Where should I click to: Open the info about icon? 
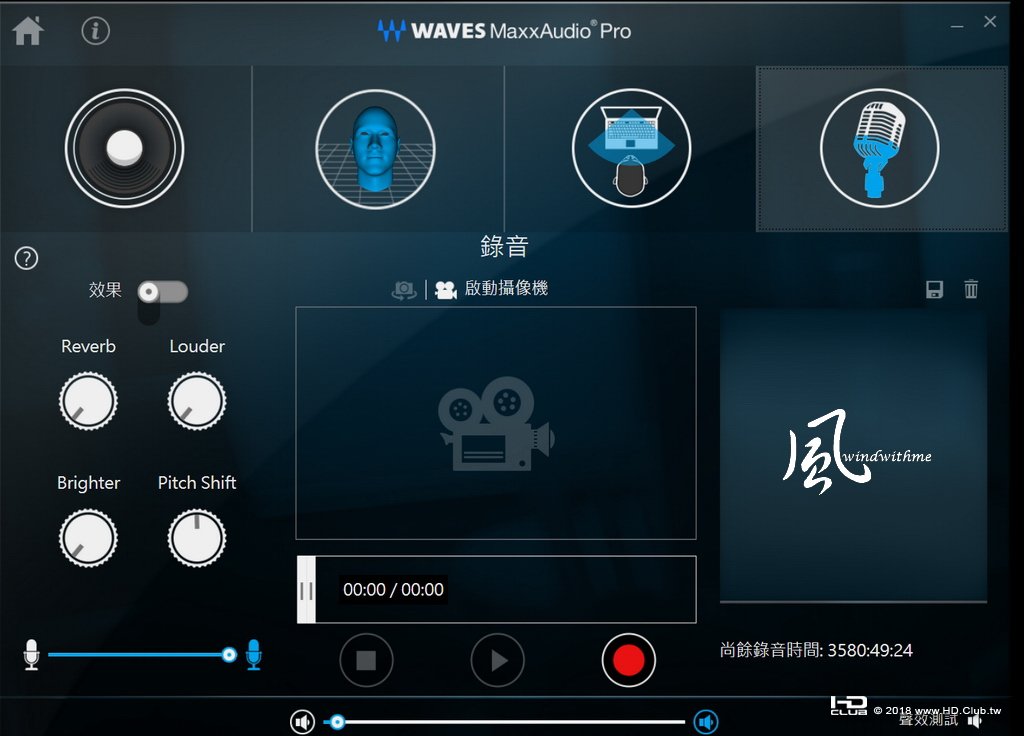coord(95,31)
